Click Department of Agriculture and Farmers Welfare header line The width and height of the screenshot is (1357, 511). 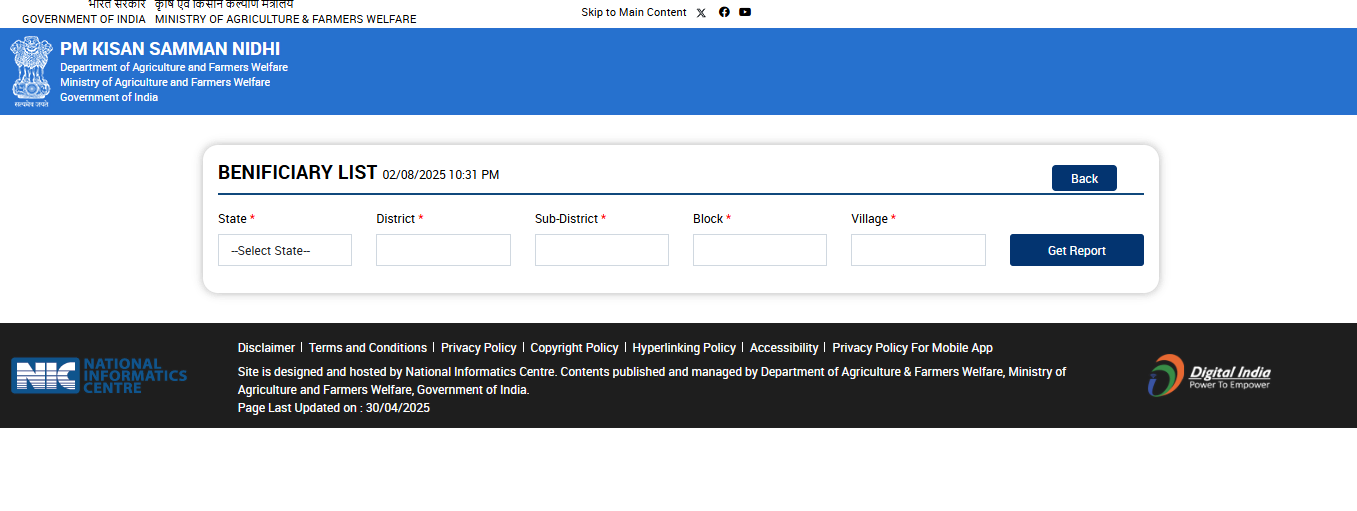pos(174,68)
